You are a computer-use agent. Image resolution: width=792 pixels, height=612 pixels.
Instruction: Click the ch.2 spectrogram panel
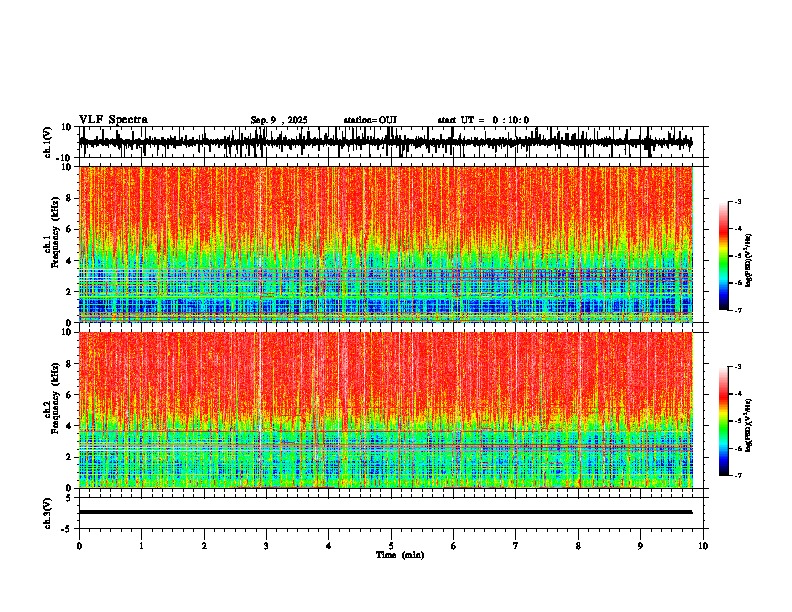(x=385, y=410)
